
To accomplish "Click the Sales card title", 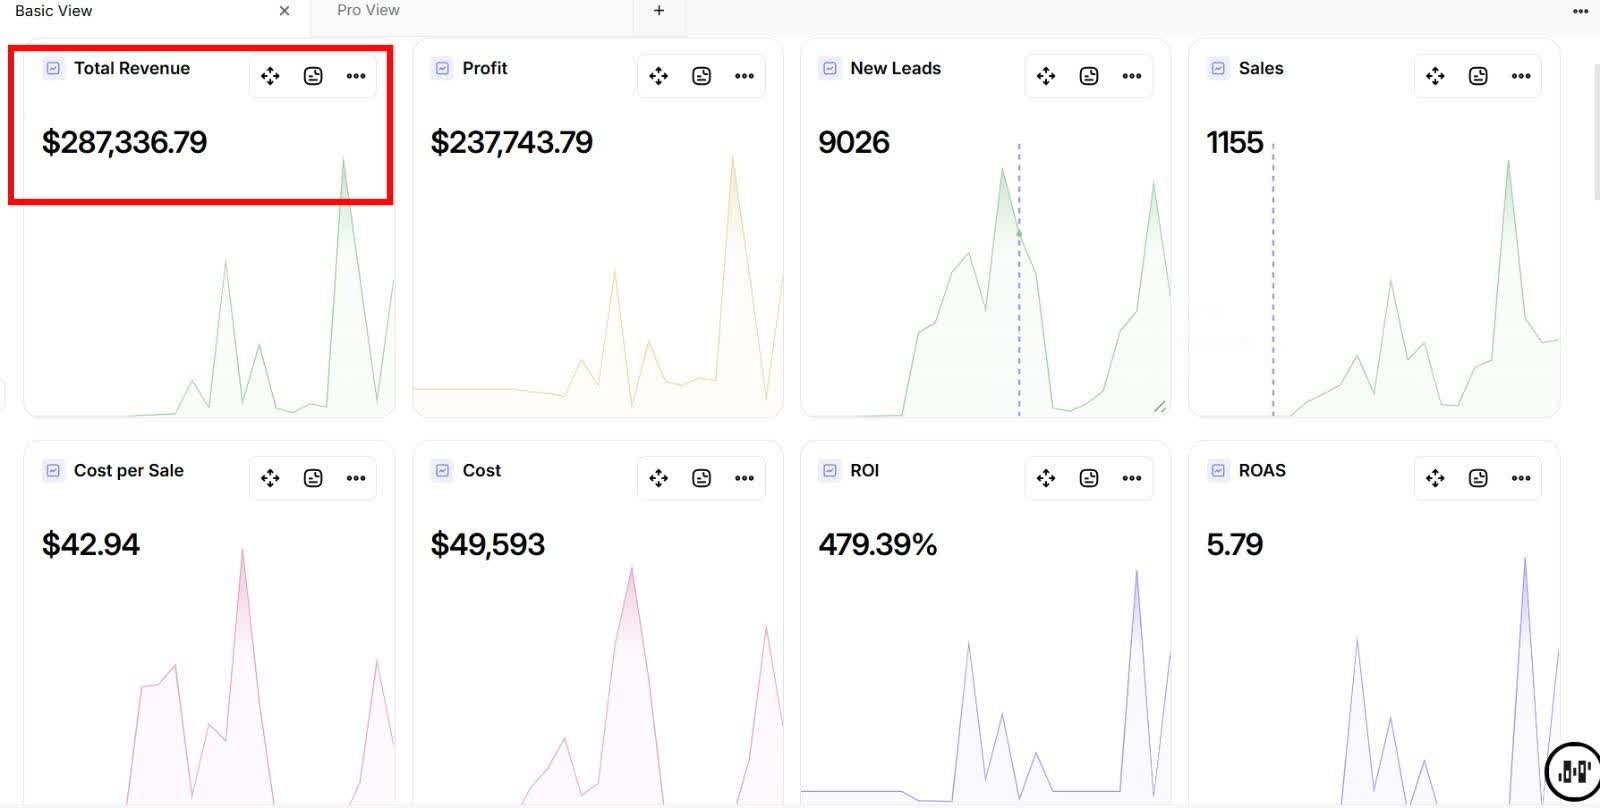I will [1261, 68].
